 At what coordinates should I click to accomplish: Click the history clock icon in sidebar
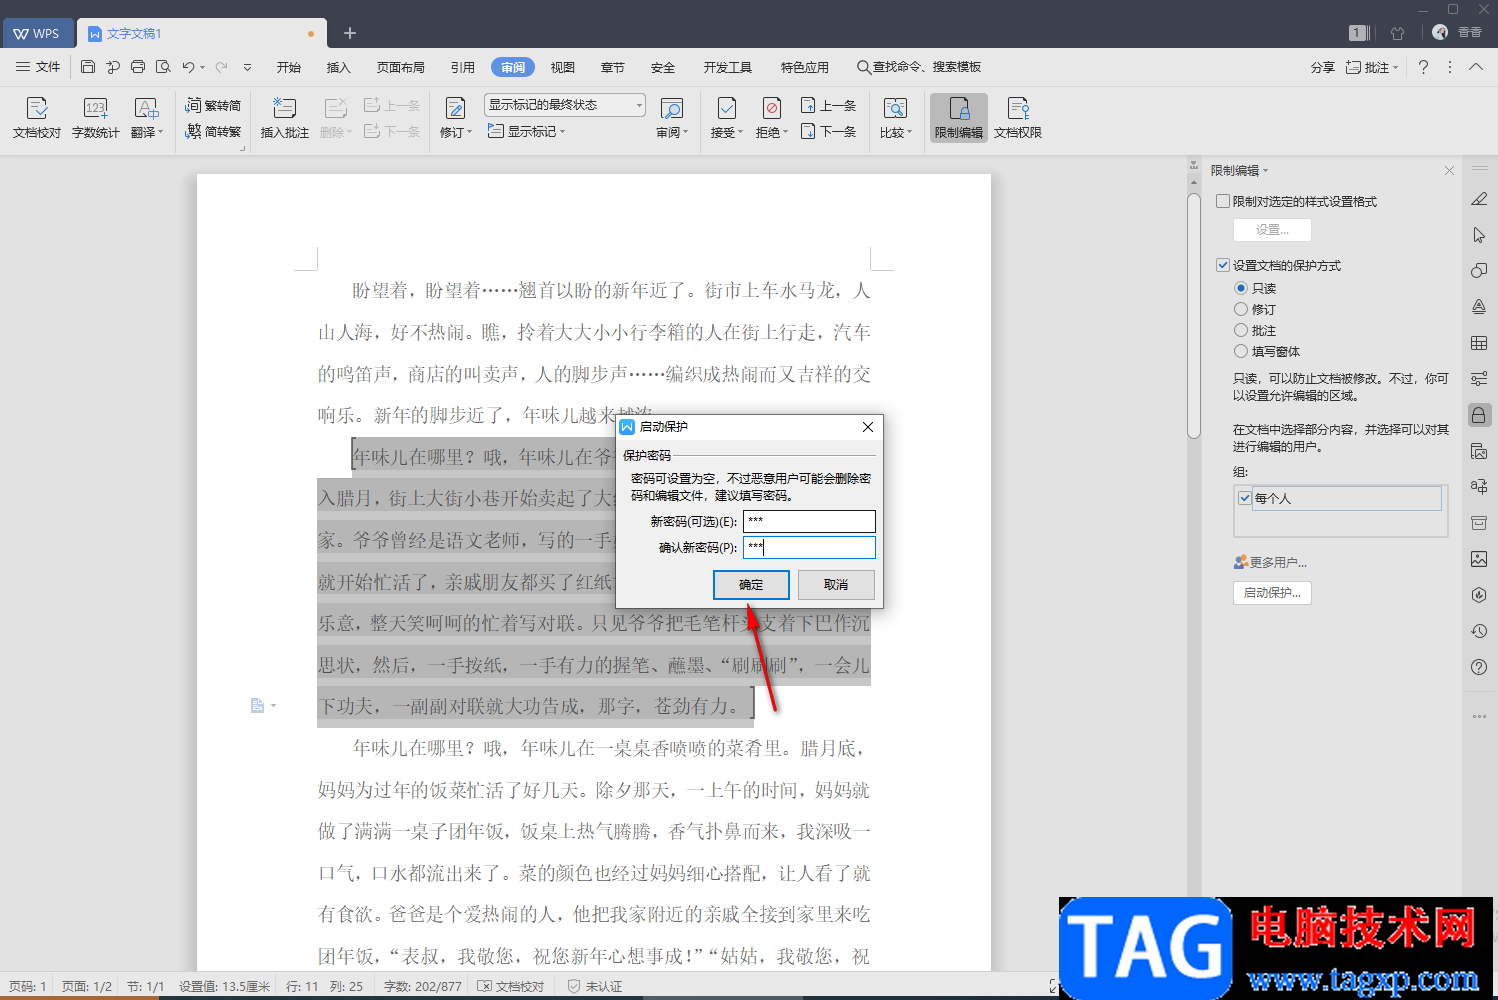click(x=1479, y=631)
